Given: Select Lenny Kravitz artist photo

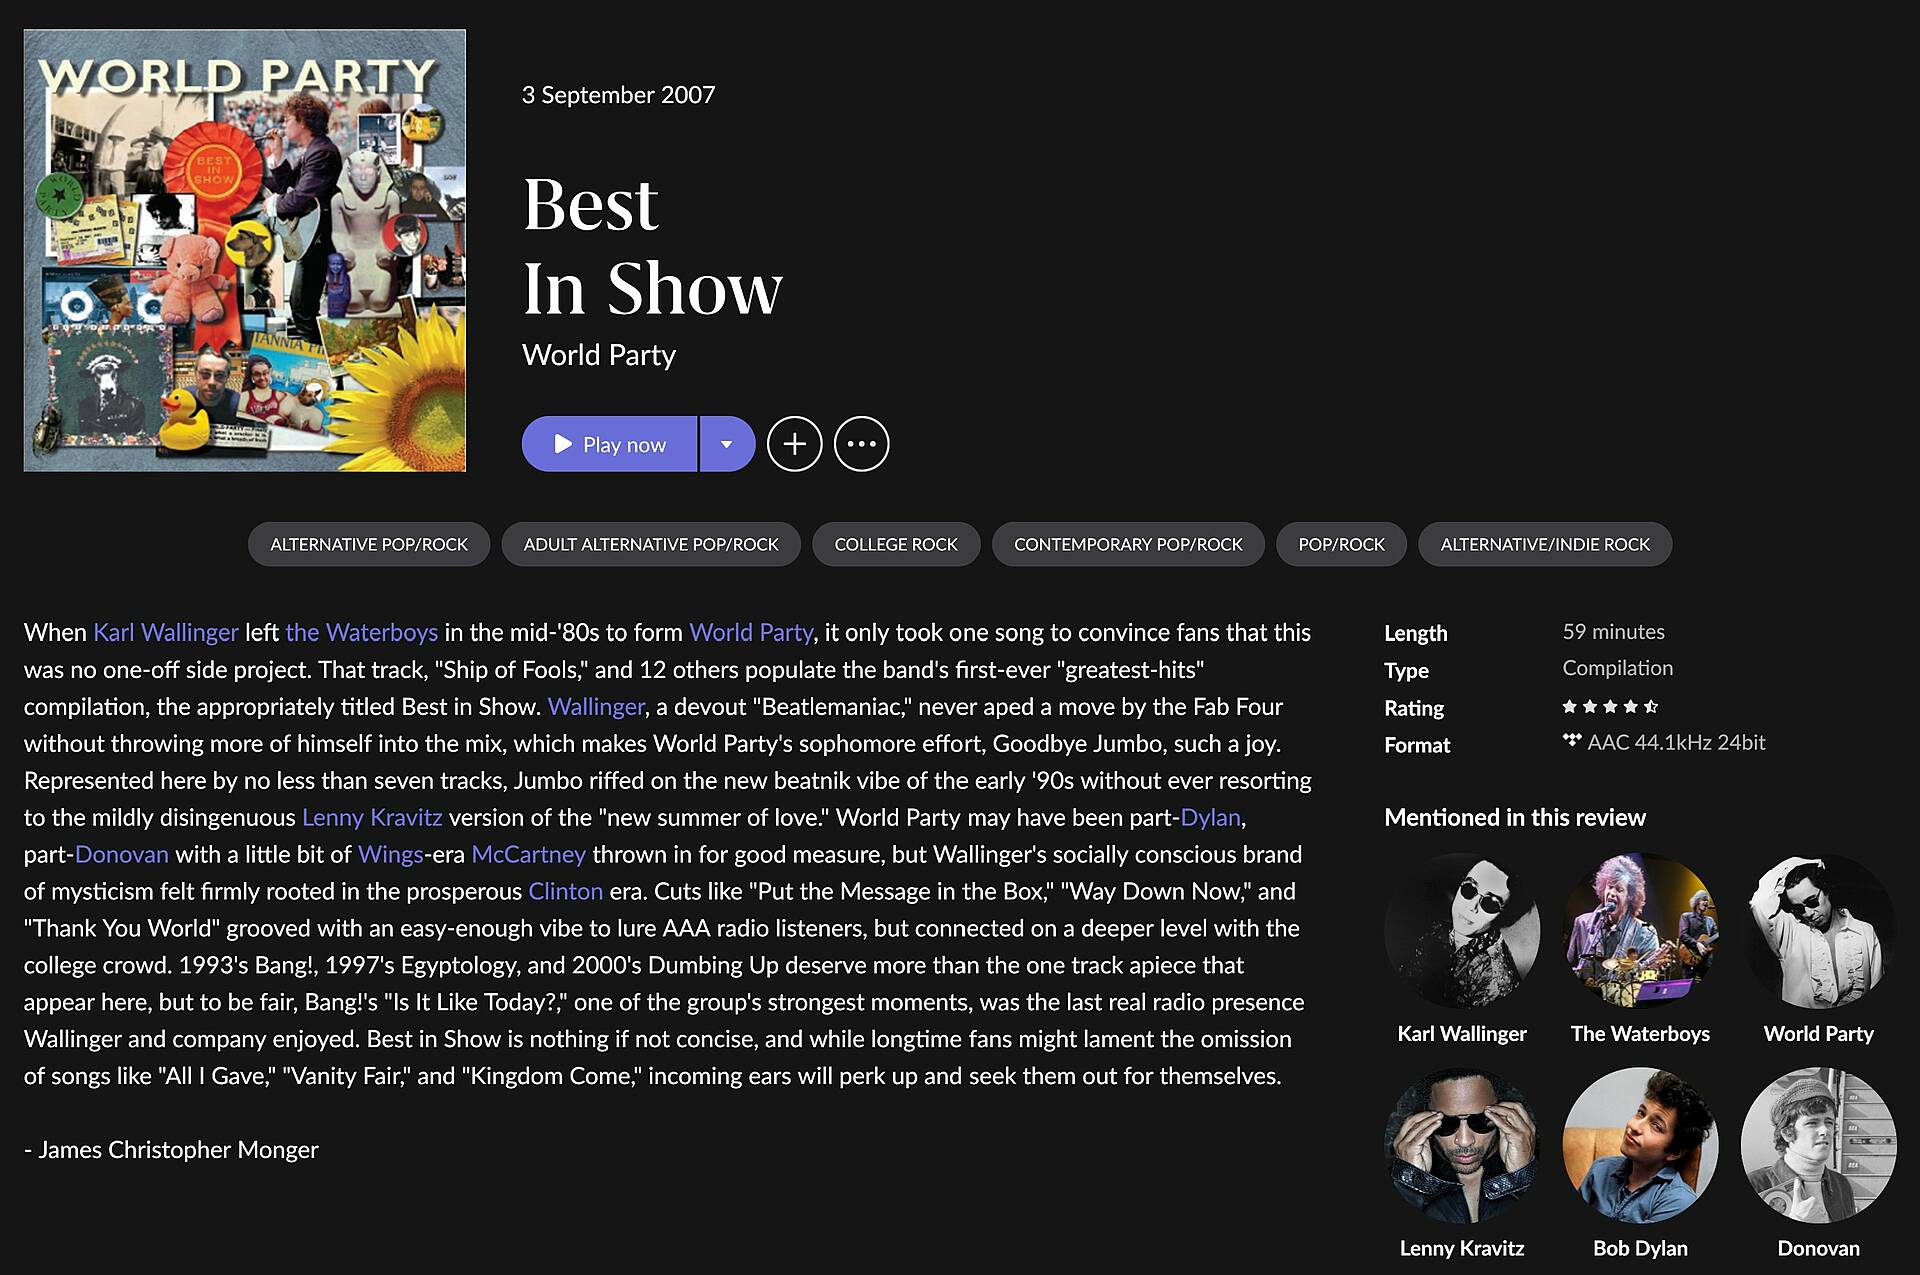Looking at the screenshot, I should [1462, 1145].
